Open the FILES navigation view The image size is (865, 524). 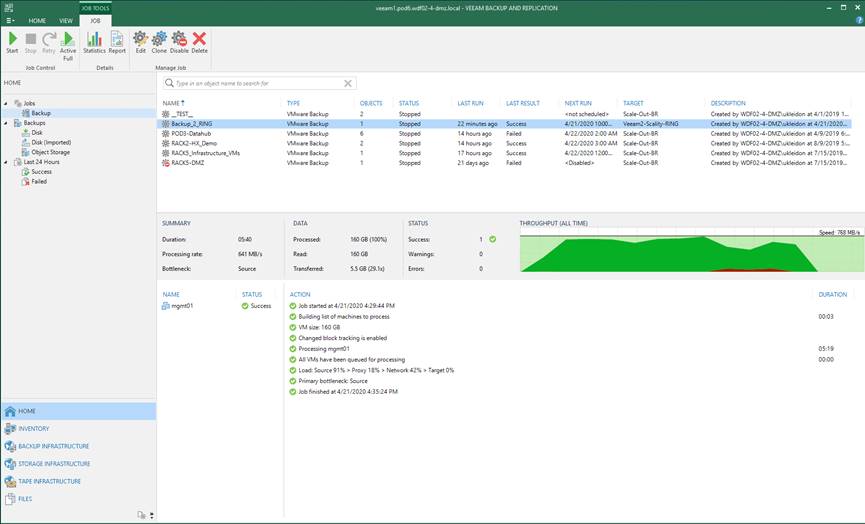click(78, 499)
